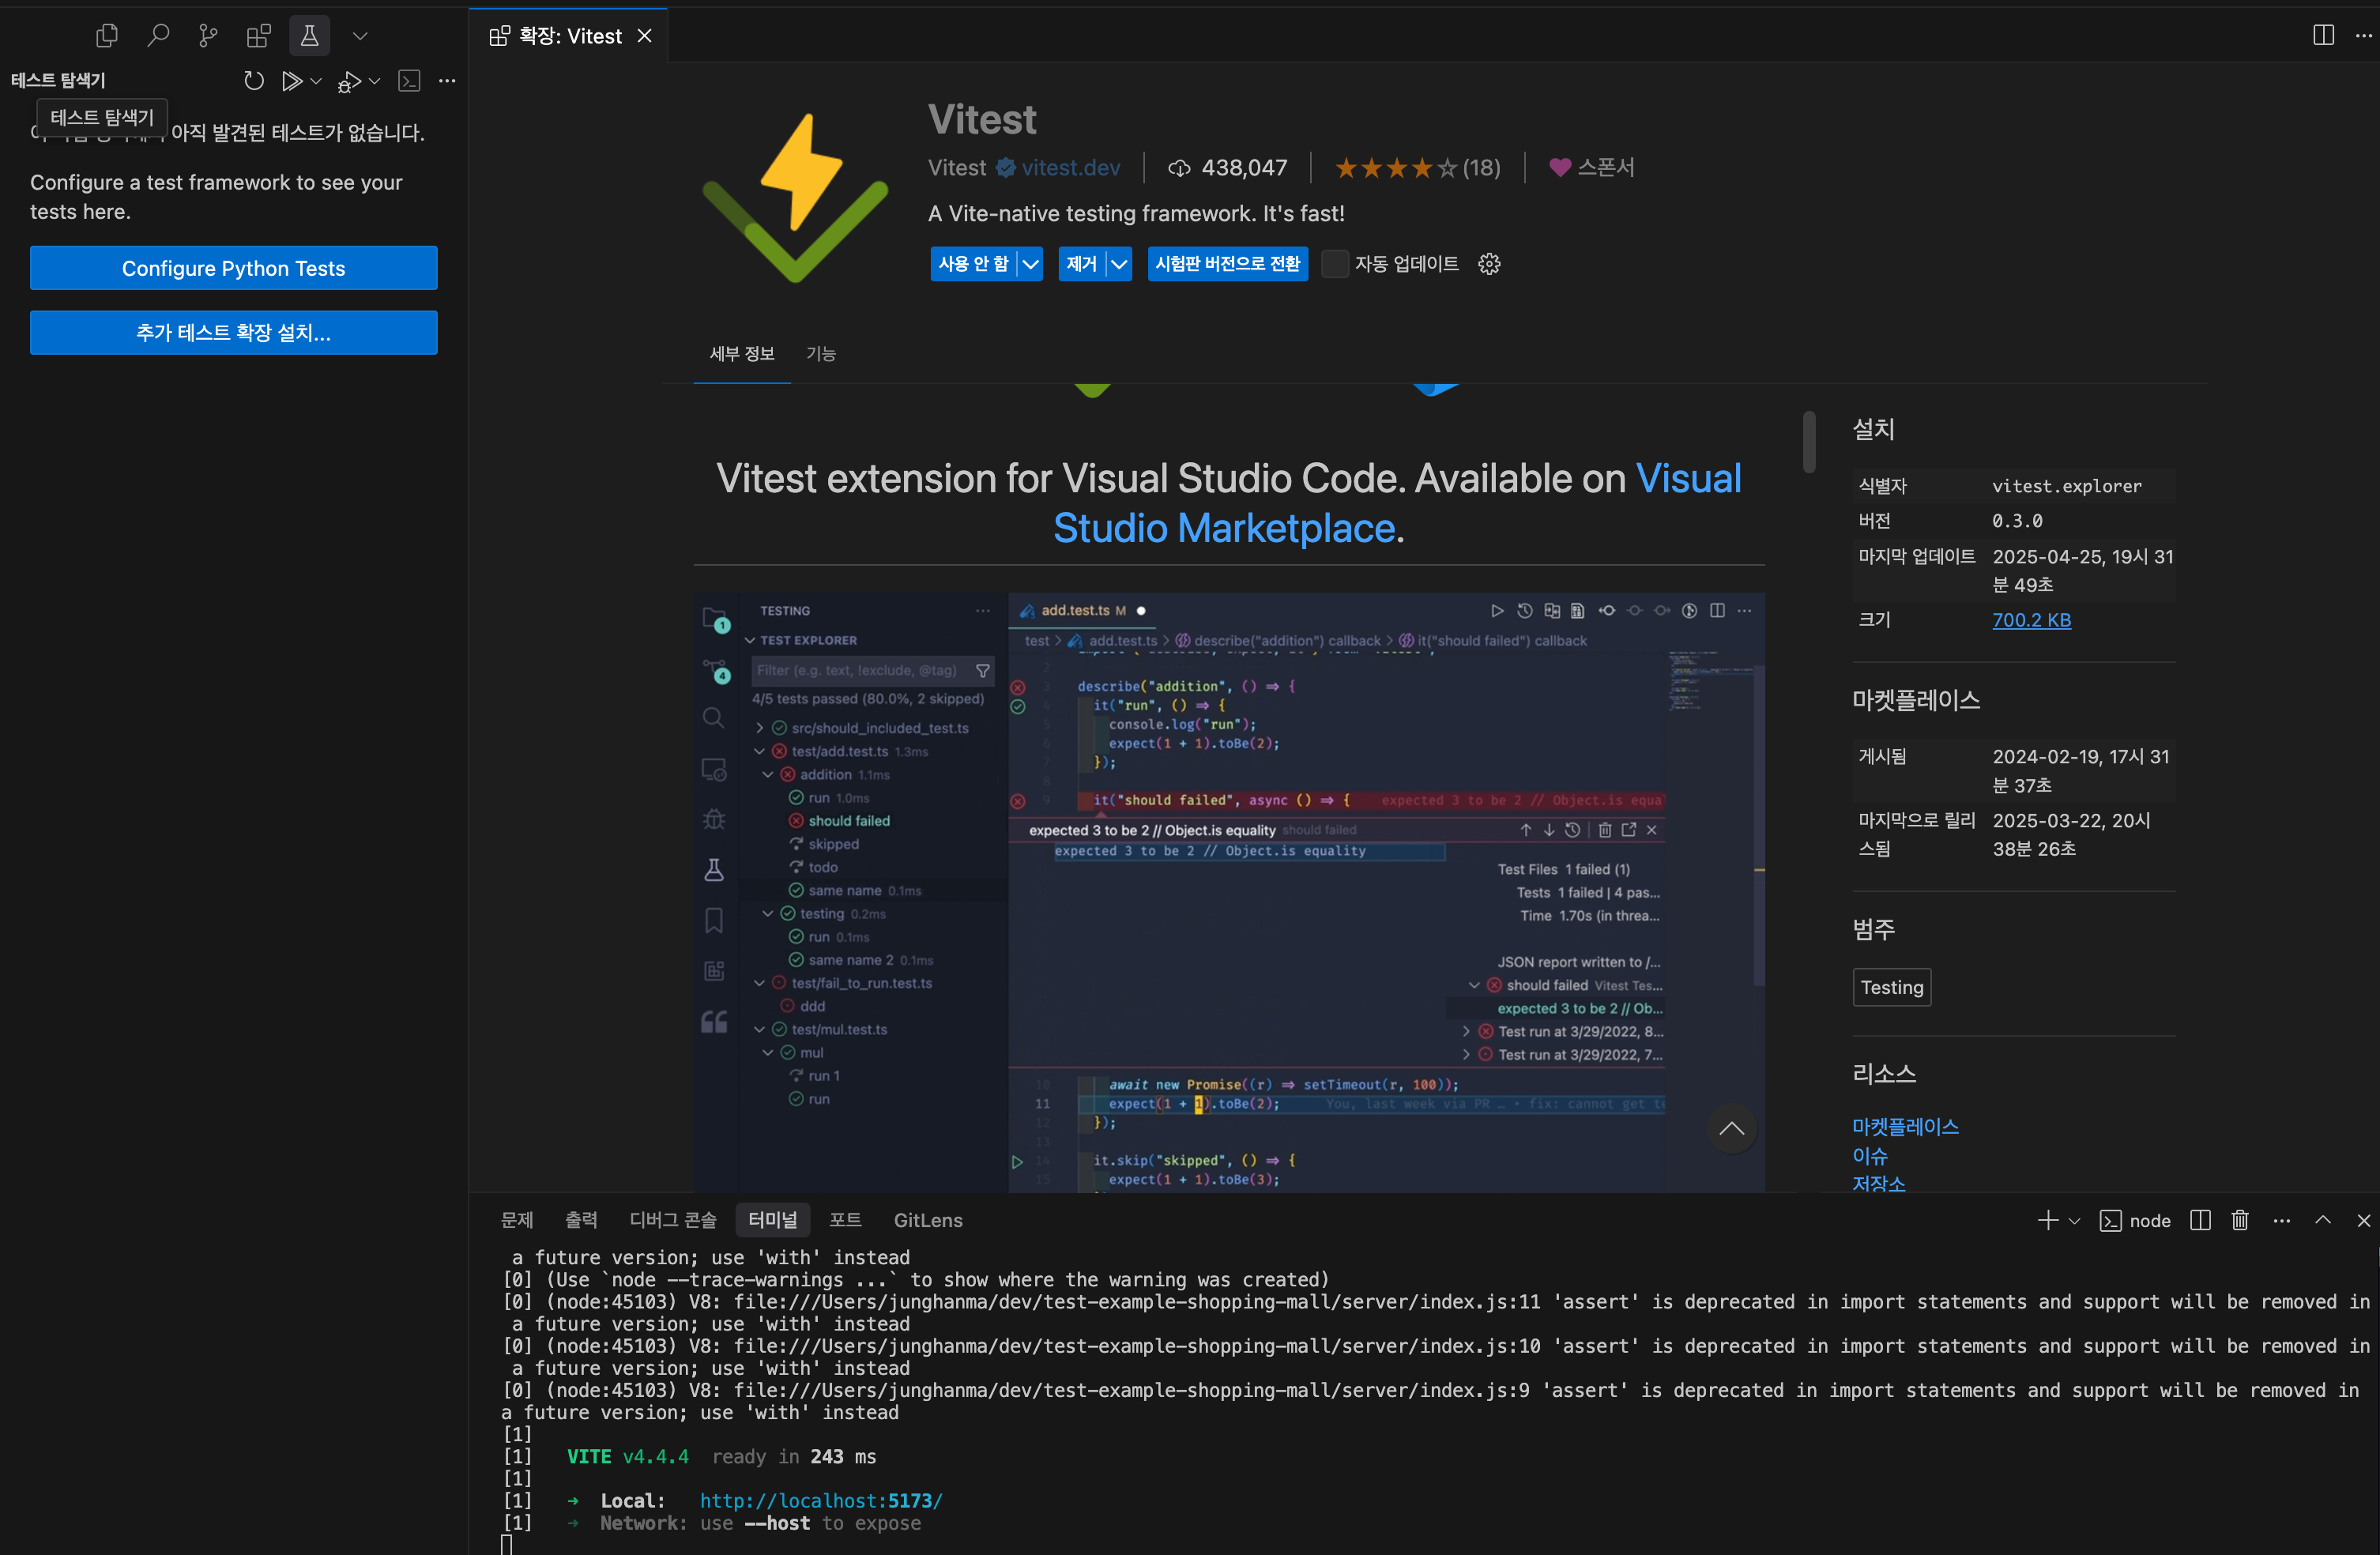Screen dimensions: 2380x1555
Task: Expand additional views chevron in activity bar
Action: click(361, 36)
